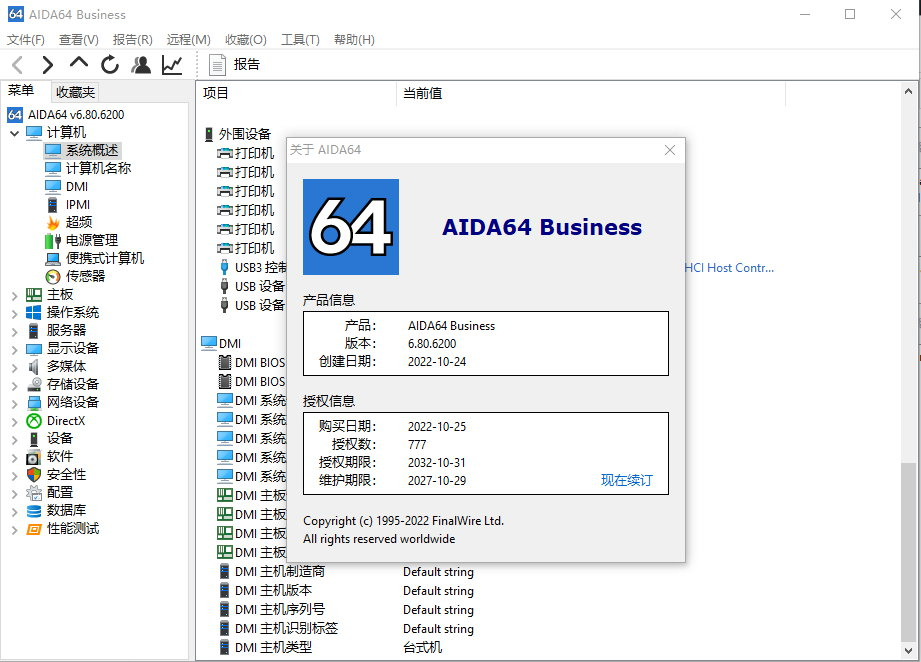This screenshot has height=662, width=921.
Task: Open the 查看(V) menu
Action: (x=79, y=40)
